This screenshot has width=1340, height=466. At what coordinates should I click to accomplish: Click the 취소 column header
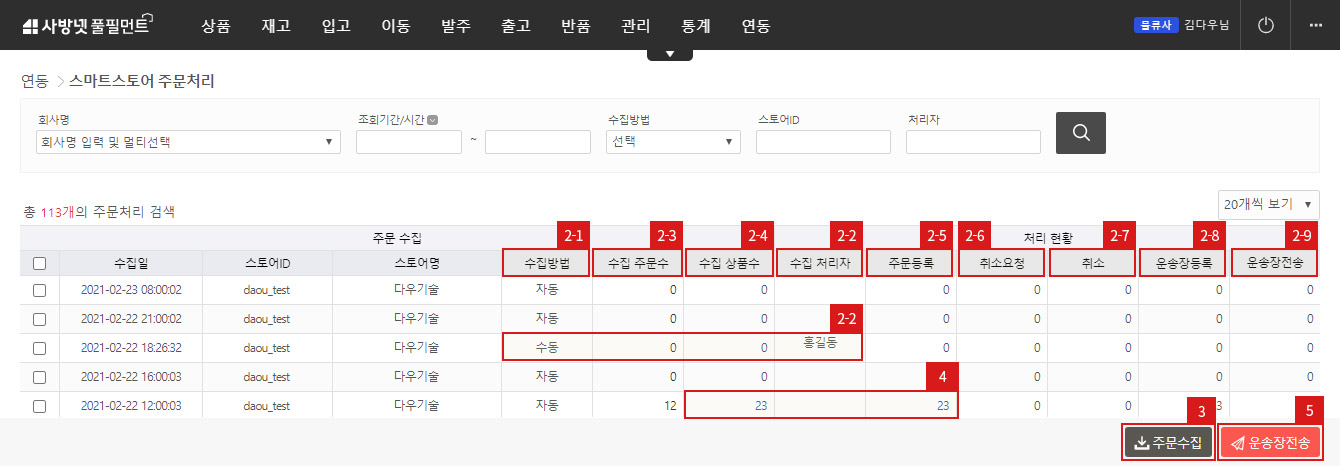pyautogui.click(x=1093, y=264)
